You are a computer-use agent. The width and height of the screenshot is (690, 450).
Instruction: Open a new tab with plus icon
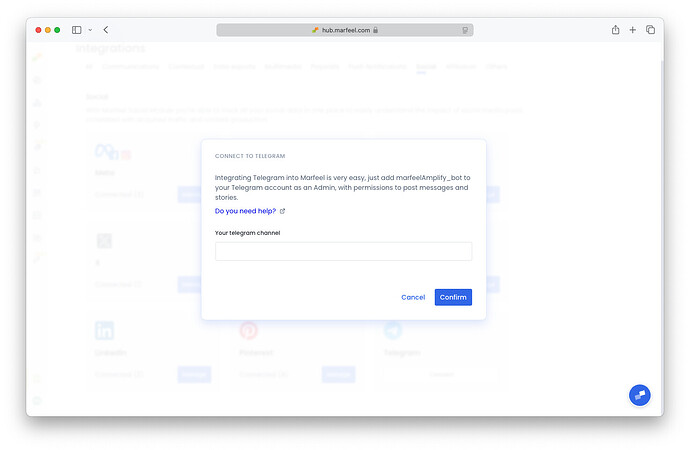point(632,30)
